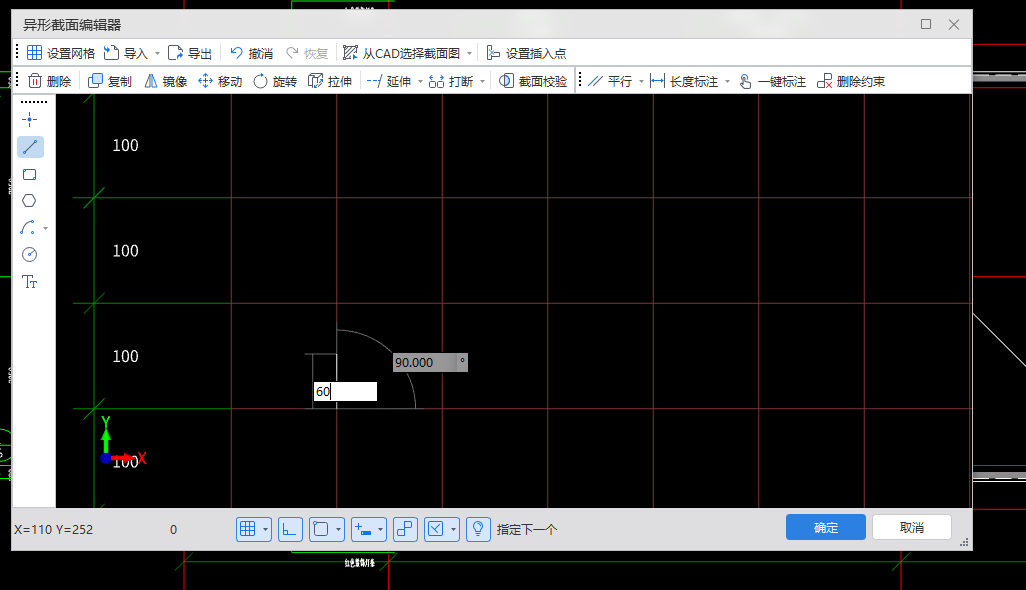Maximize the 异形截面编辑器 window
This screenshot has width=1026, height=590.
pos(926,24)
